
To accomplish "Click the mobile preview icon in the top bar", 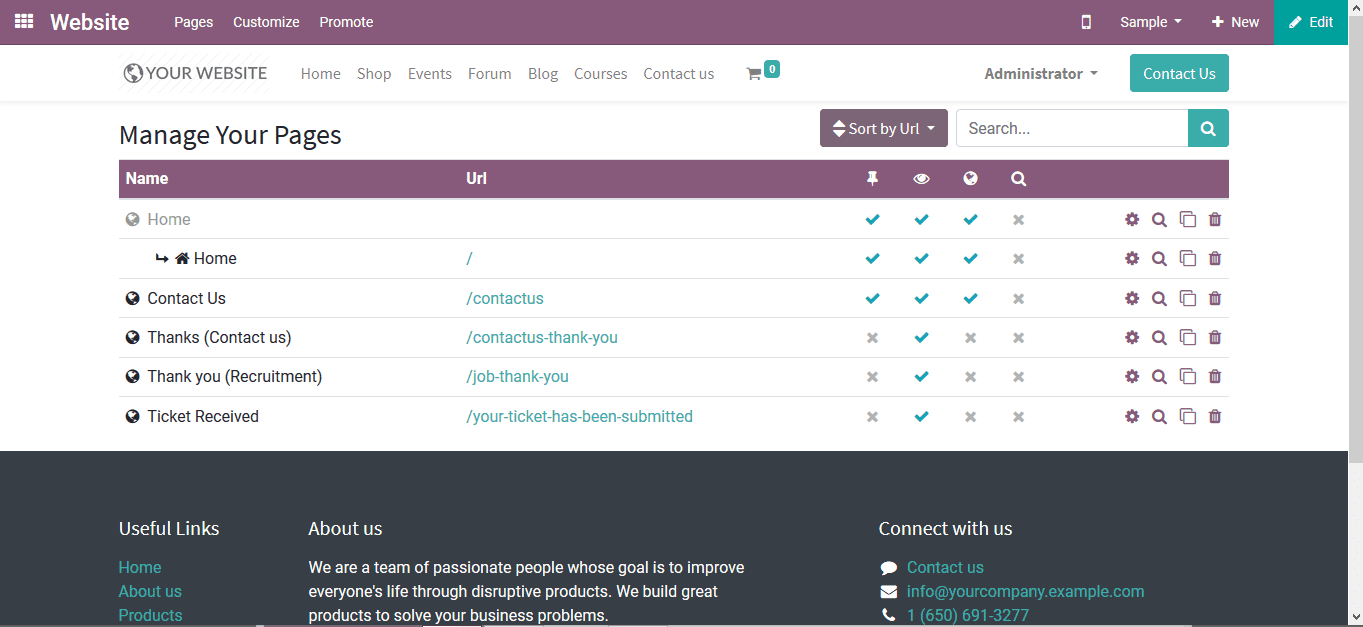I will [x=1086, y=21].
